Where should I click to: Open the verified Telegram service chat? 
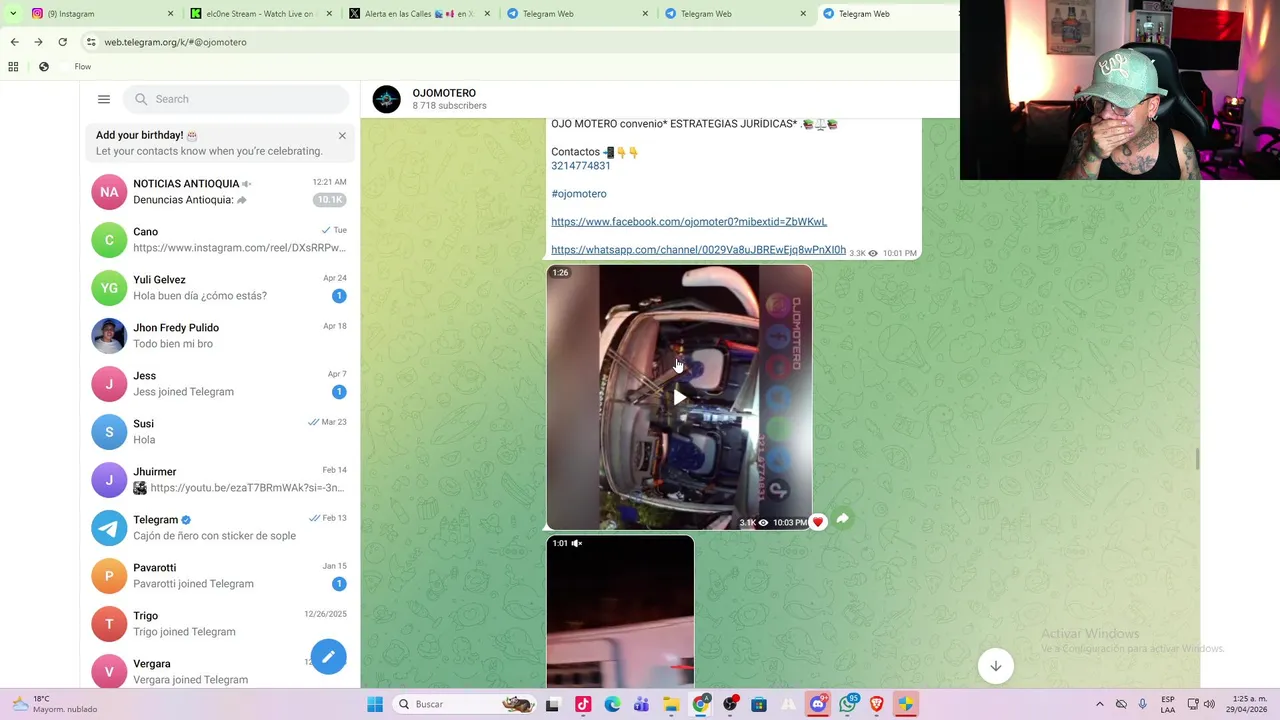click(220, 528)
